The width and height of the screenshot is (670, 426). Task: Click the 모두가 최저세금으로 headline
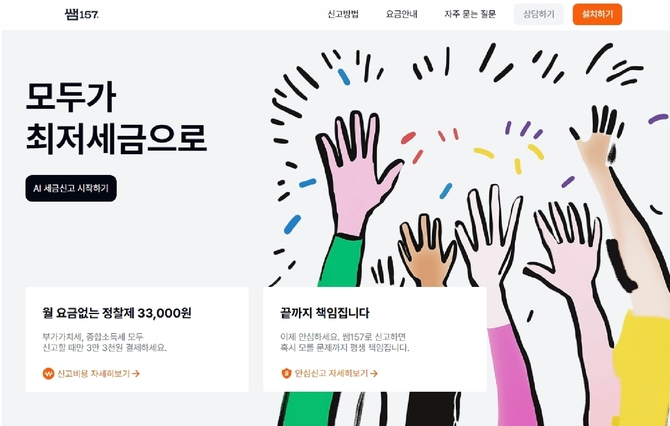(116, 118)
